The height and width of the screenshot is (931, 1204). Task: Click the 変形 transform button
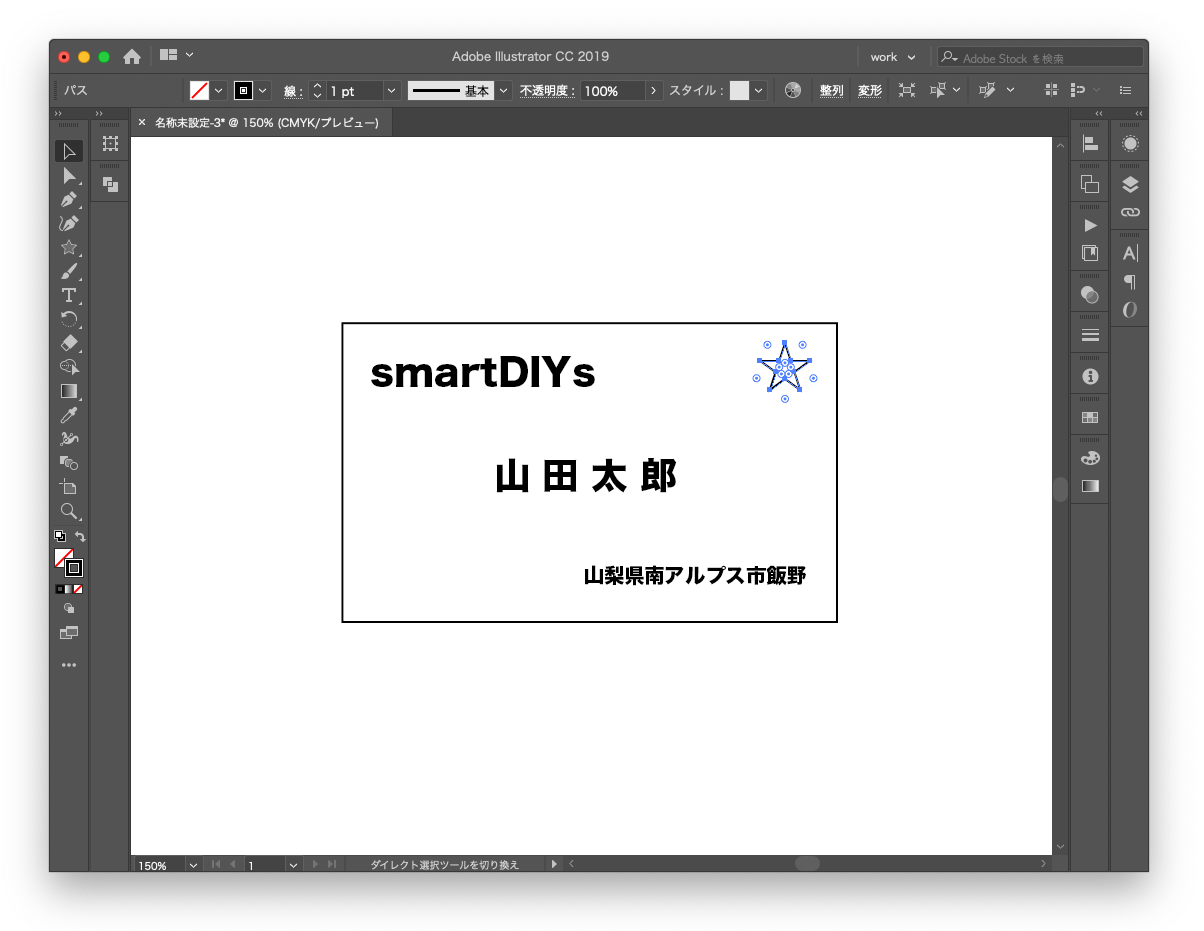[869, 91]
